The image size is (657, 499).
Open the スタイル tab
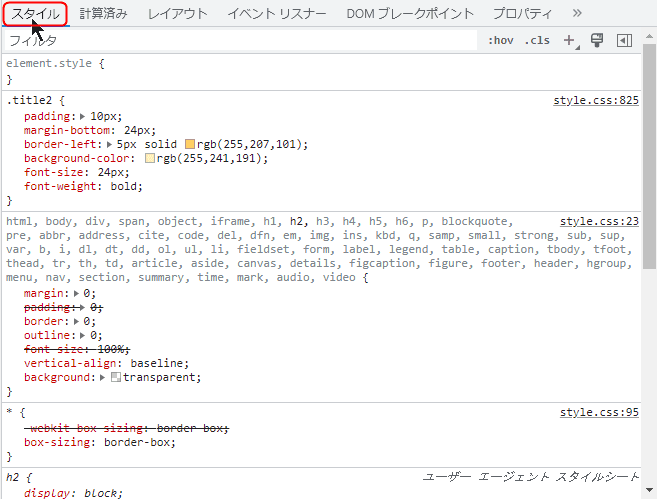[35, 14]
